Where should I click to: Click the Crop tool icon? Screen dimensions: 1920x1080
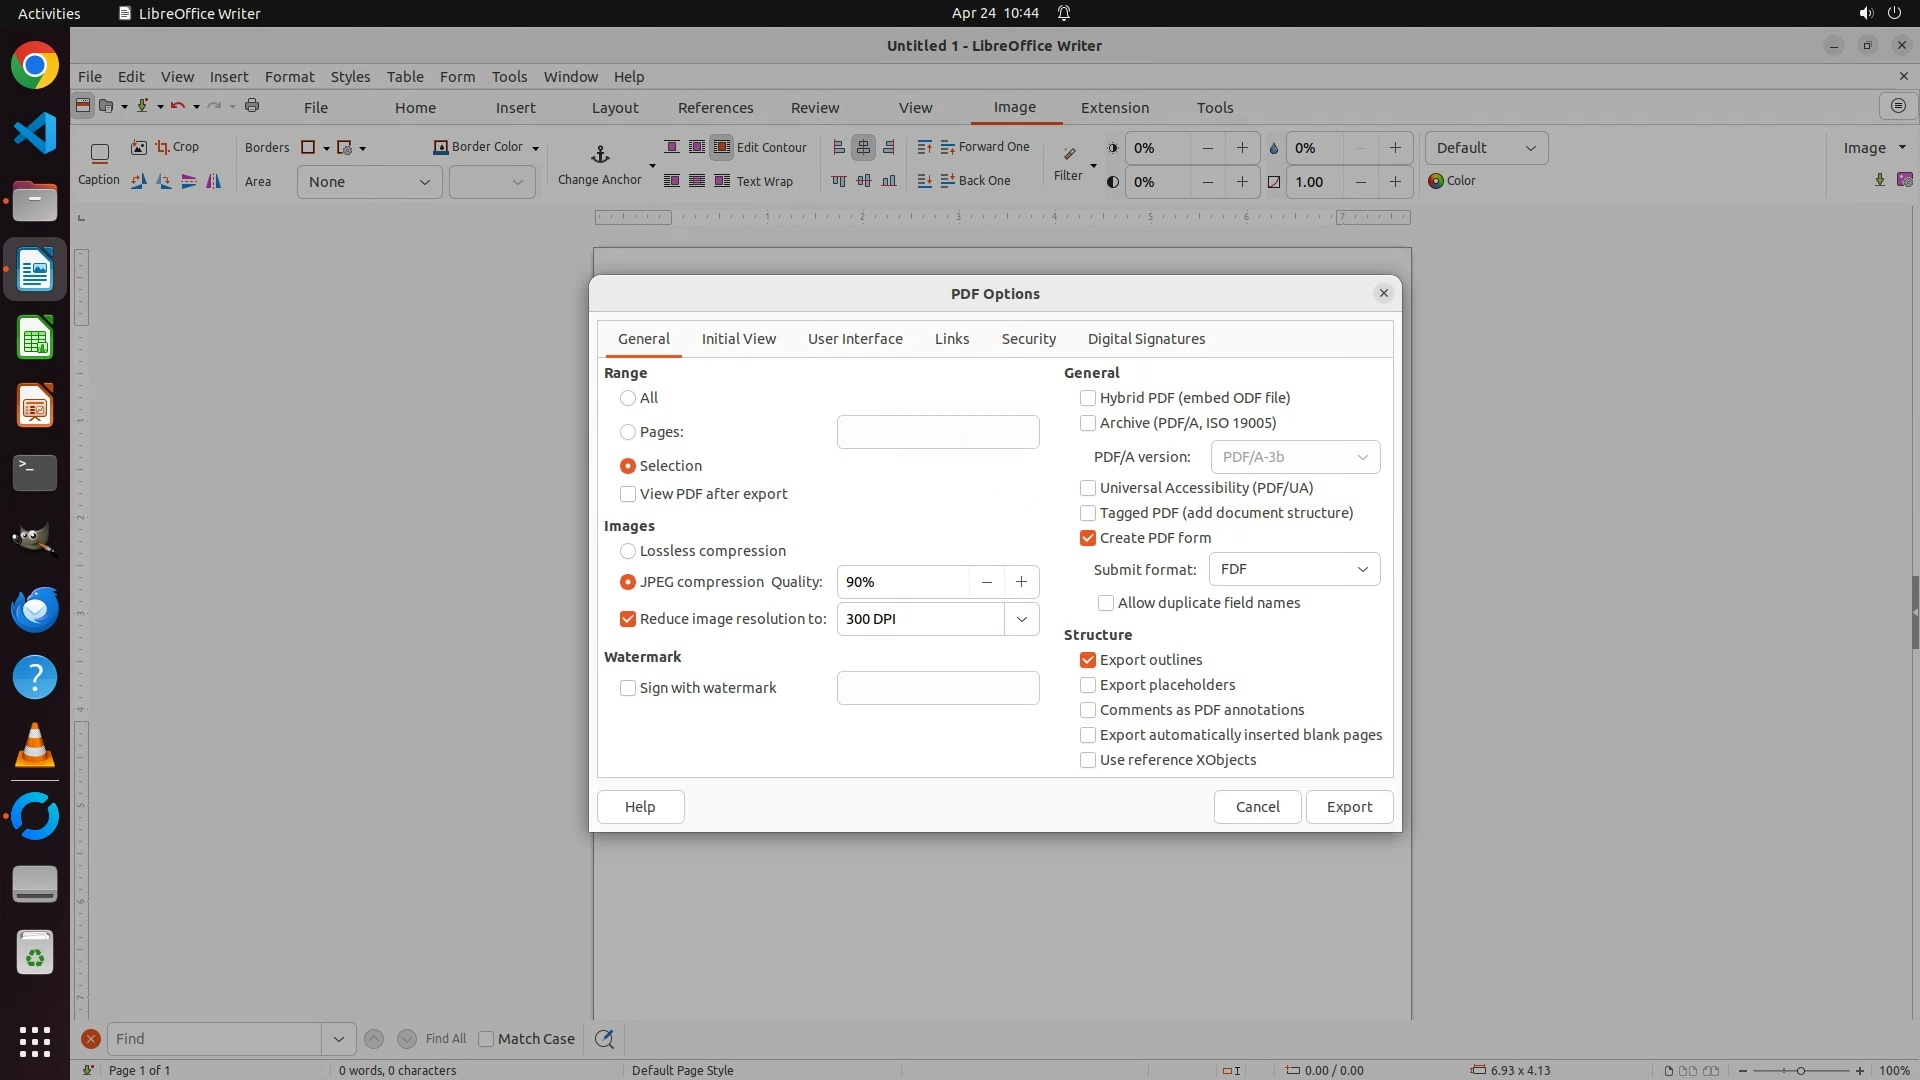coord(163,147)
